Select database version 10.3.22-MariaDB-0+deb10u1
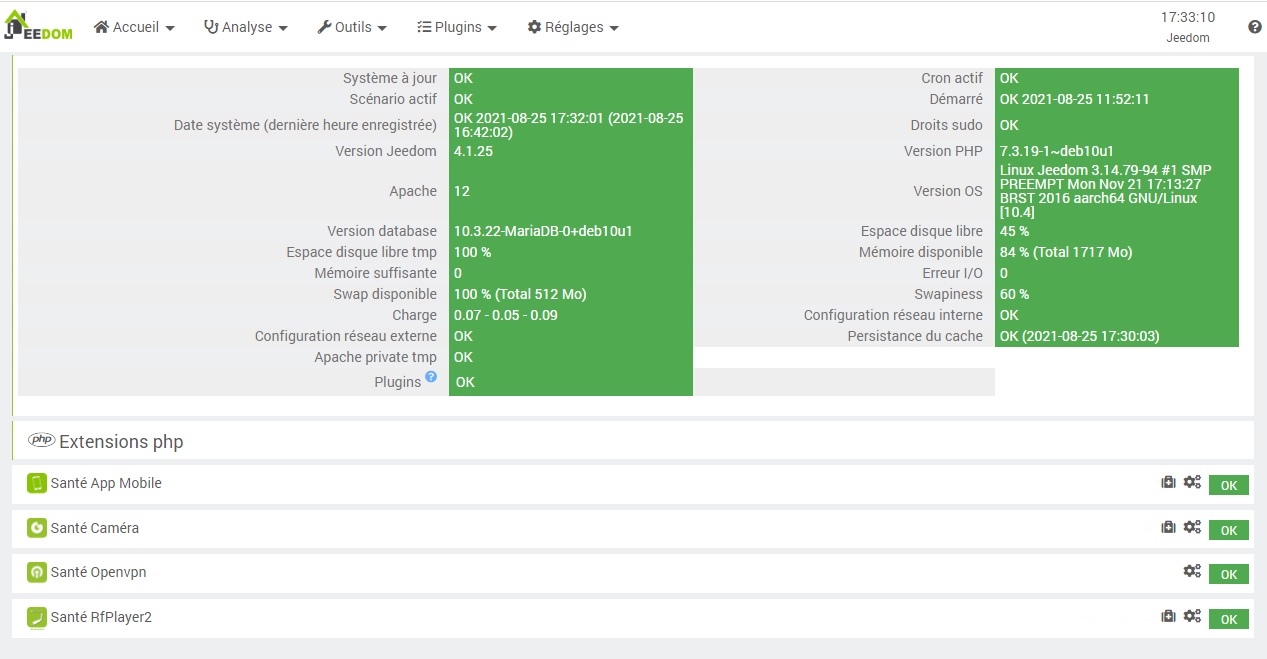This screenshot has height=659, width=1267. [543, 231]
